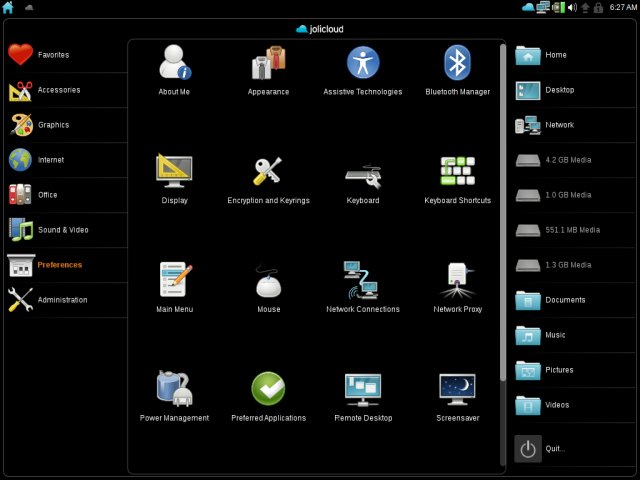Launch Assistive Technologies preferences
The image size is (640, 480).
click(363, 64)
